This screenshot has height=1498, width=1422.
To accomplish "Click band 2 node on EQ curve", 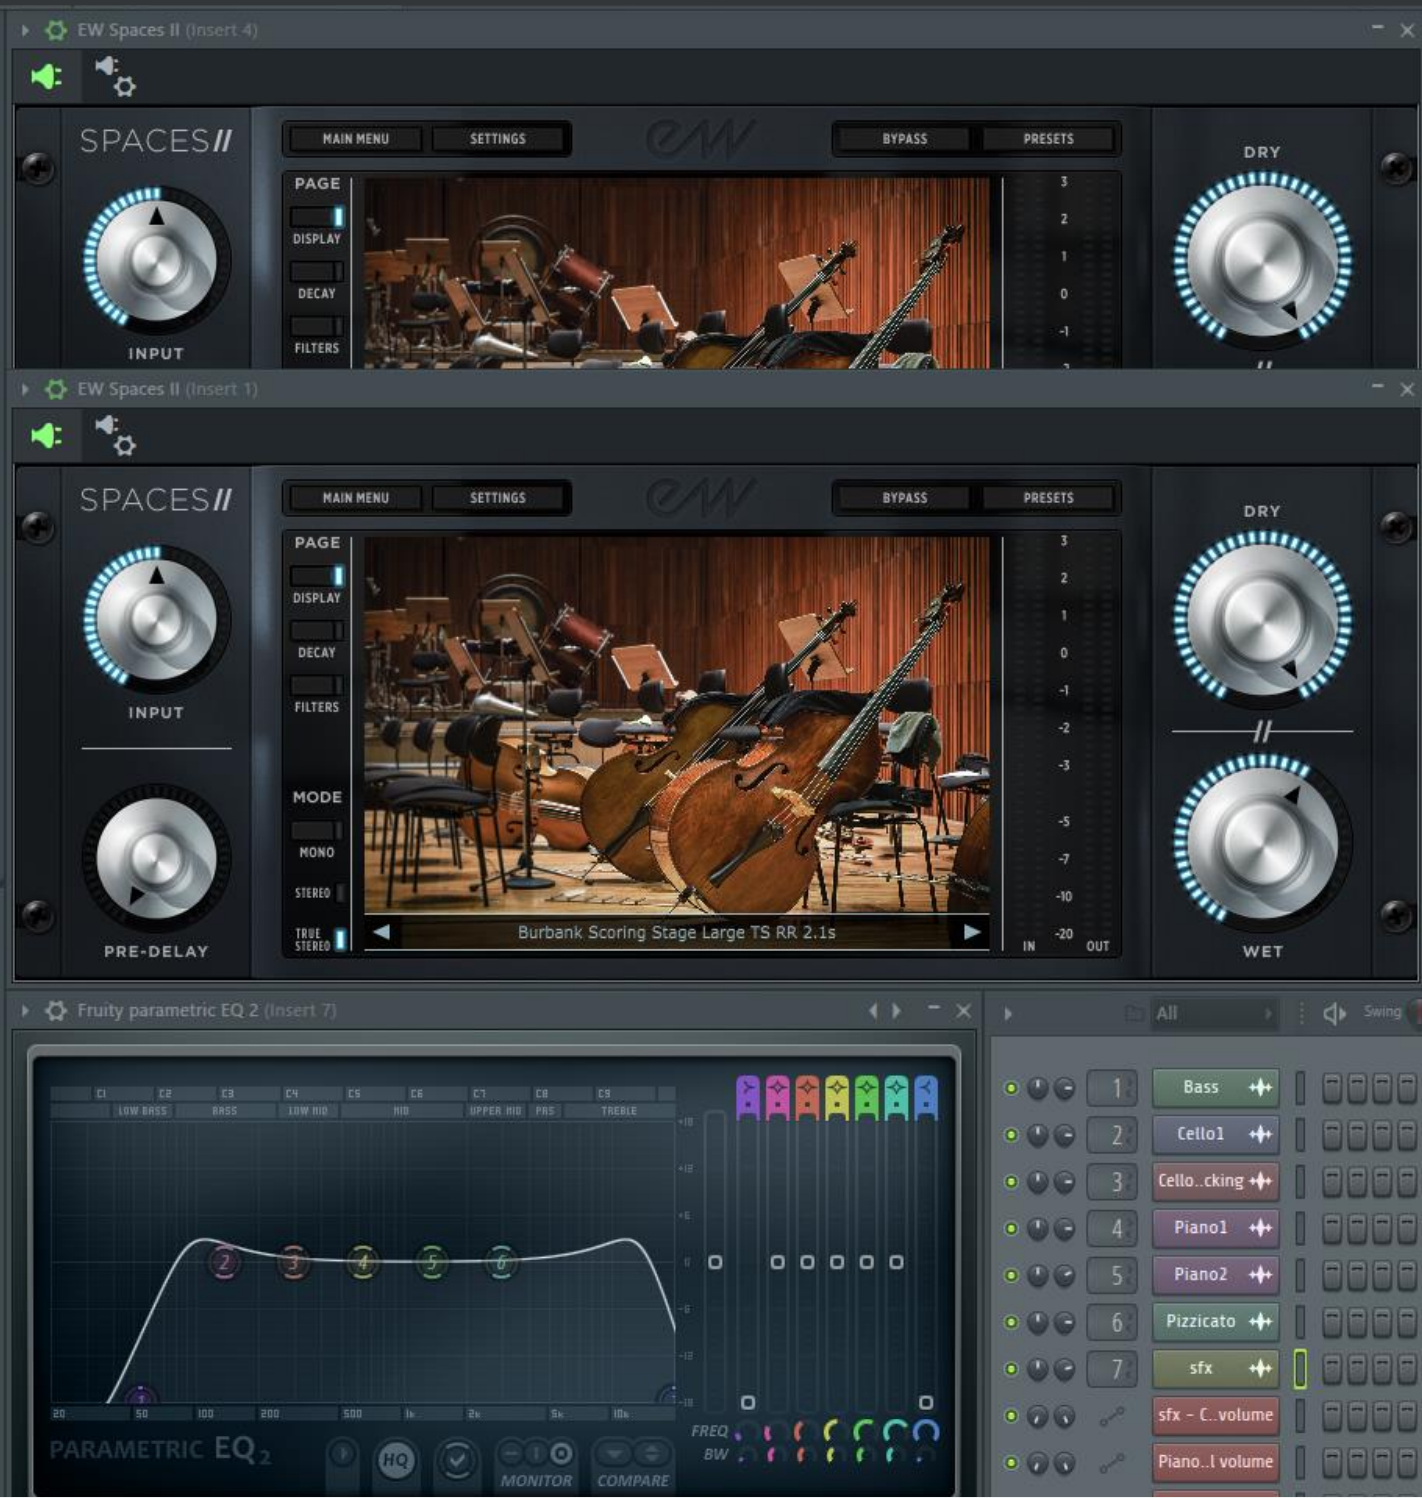I will (224, 1262).
